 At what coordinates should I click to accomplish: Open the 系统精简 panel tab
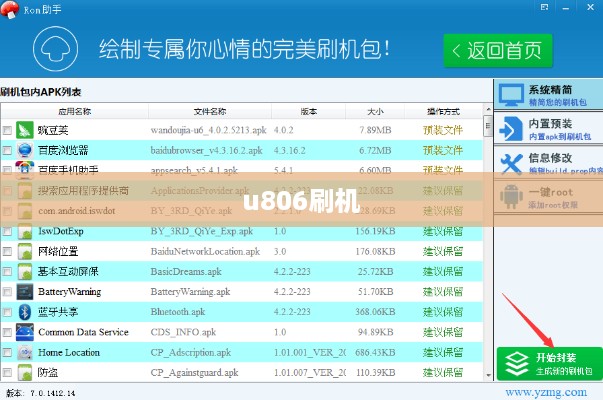coord(548,95)
